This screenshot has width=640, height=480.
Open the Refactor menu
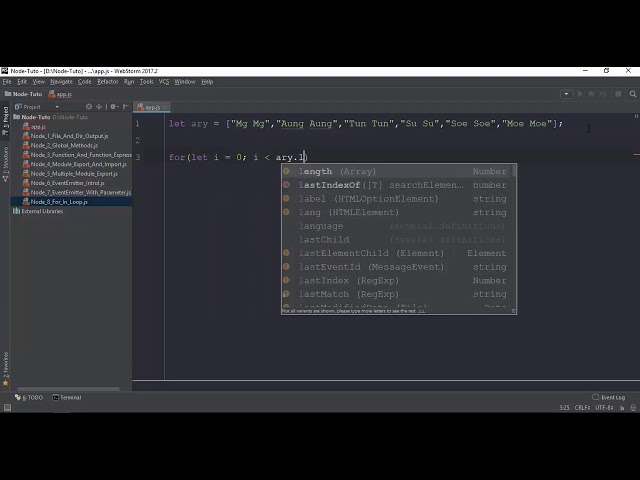click(107, 81)
